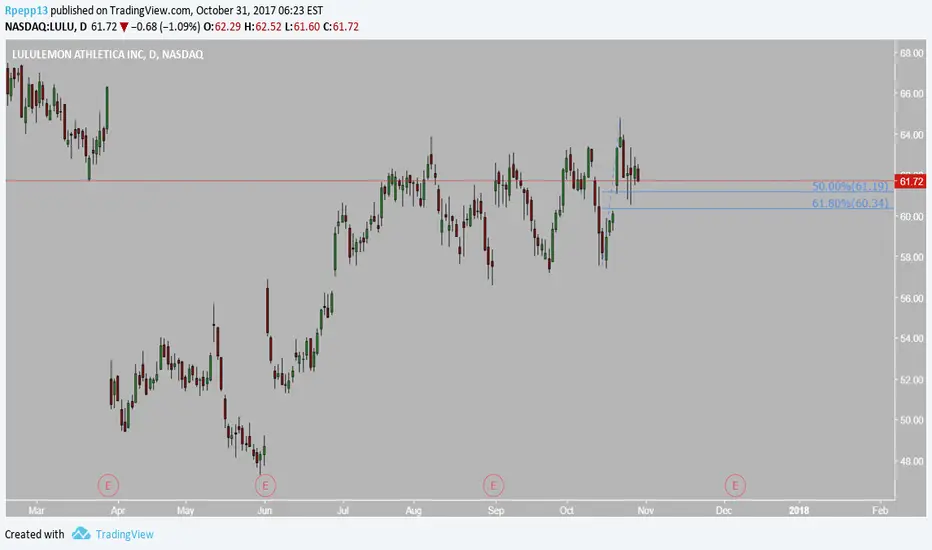Screen dimensions: 932x550
Task: Click the 52.00 price axis label
Action: (912, 379)
